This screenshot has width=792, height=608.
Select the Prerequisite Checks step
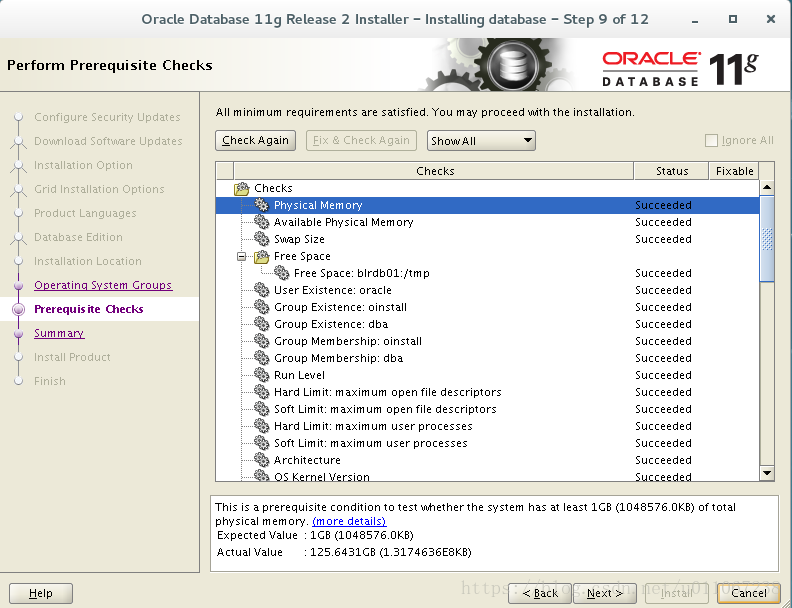[x=89, y=309]
